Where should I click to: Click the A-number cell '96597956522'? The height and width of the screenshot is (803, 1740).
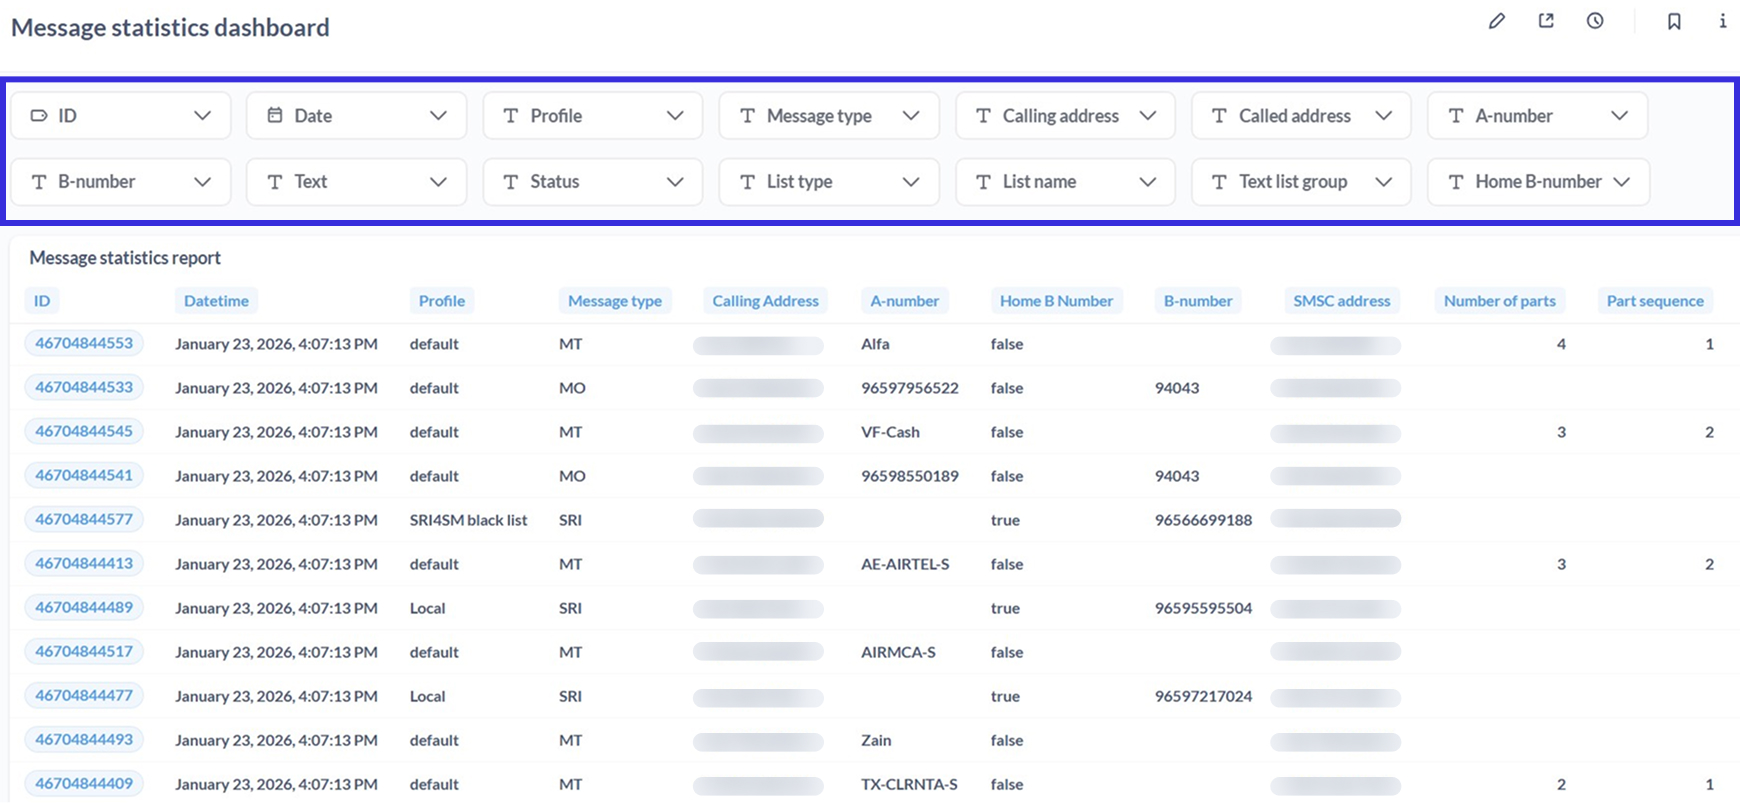point(910,388)
